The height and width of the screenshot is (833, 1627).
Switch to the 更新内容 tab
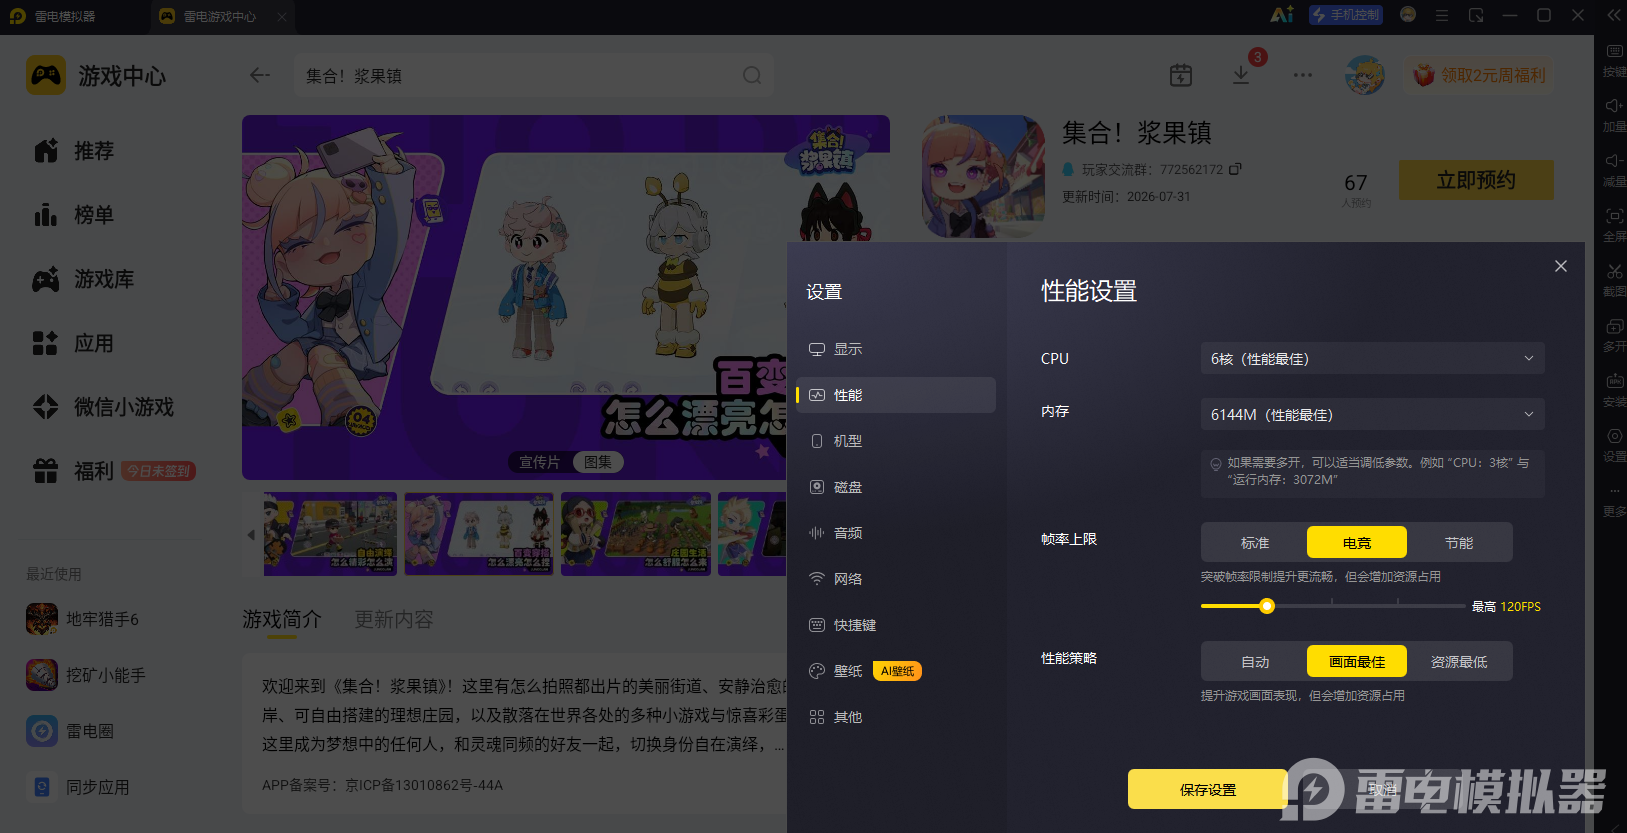point(394,620)
